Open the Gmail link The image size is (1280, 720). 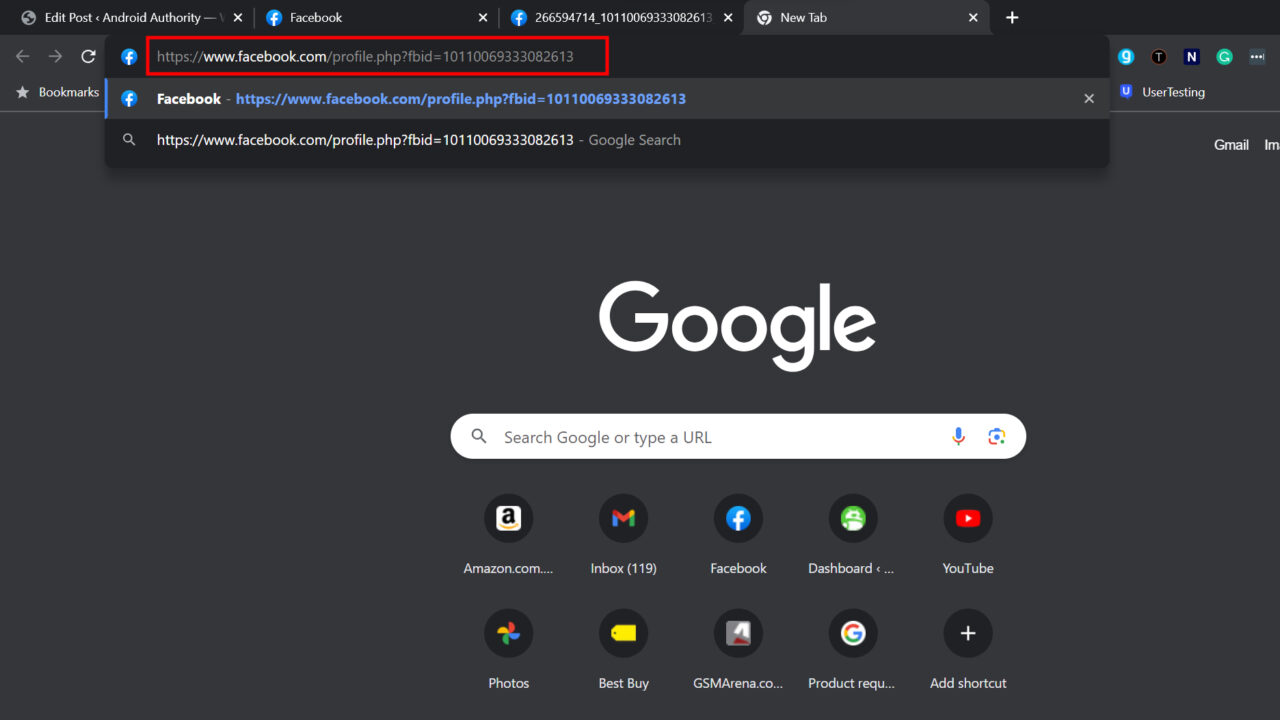click(x=1231, y=144)
